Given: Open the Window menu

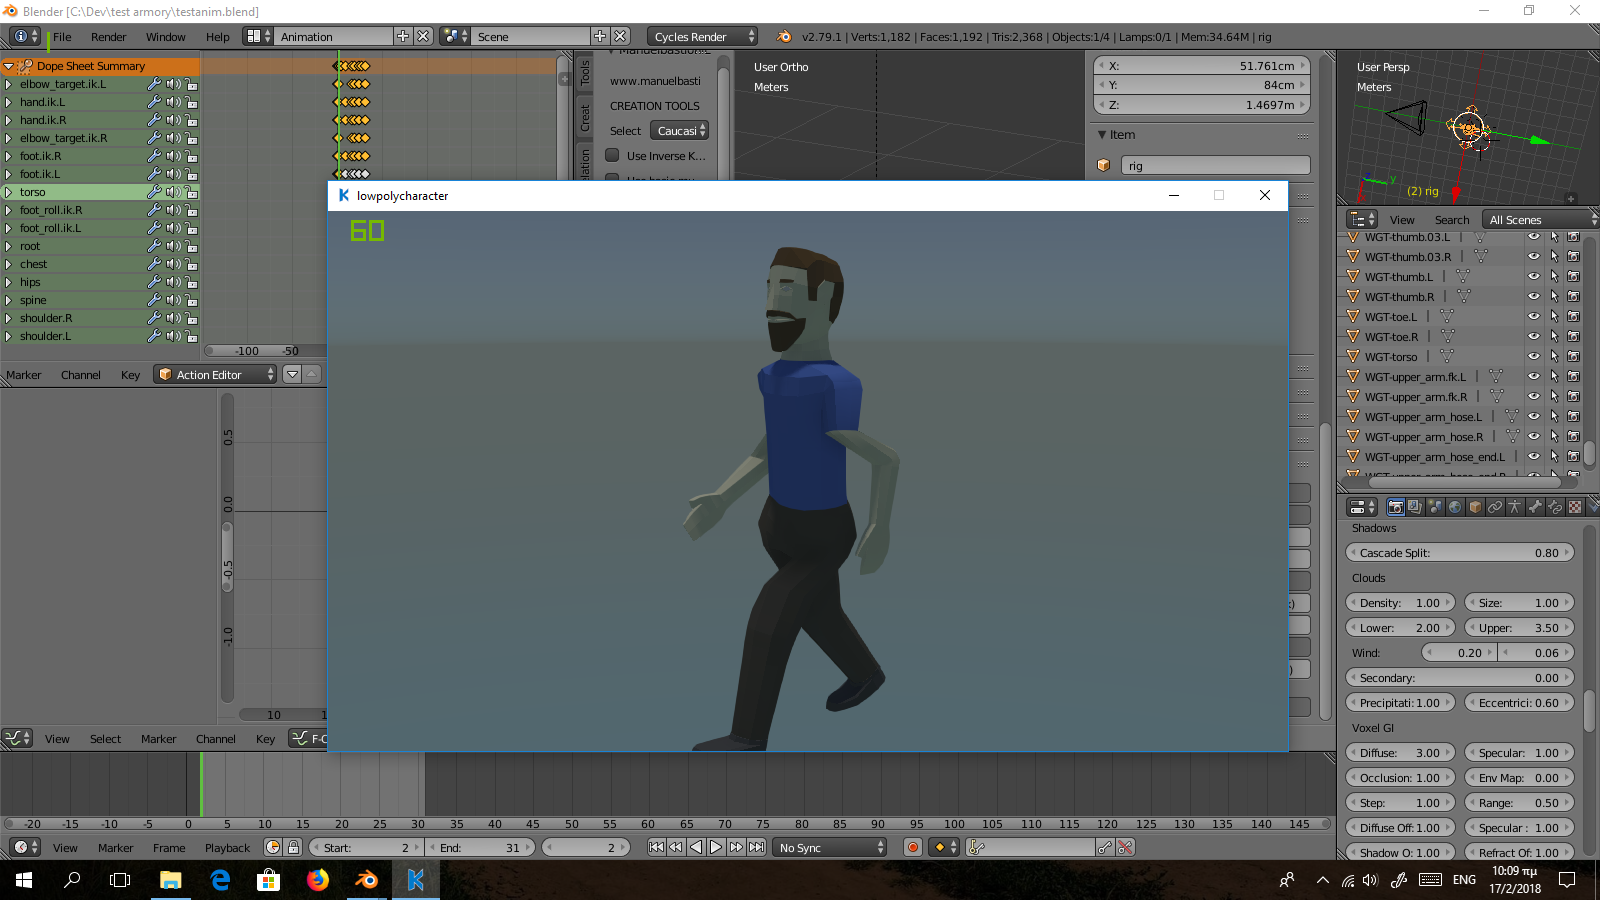Looking at the screenshot, I should click(x=165, y=37).
